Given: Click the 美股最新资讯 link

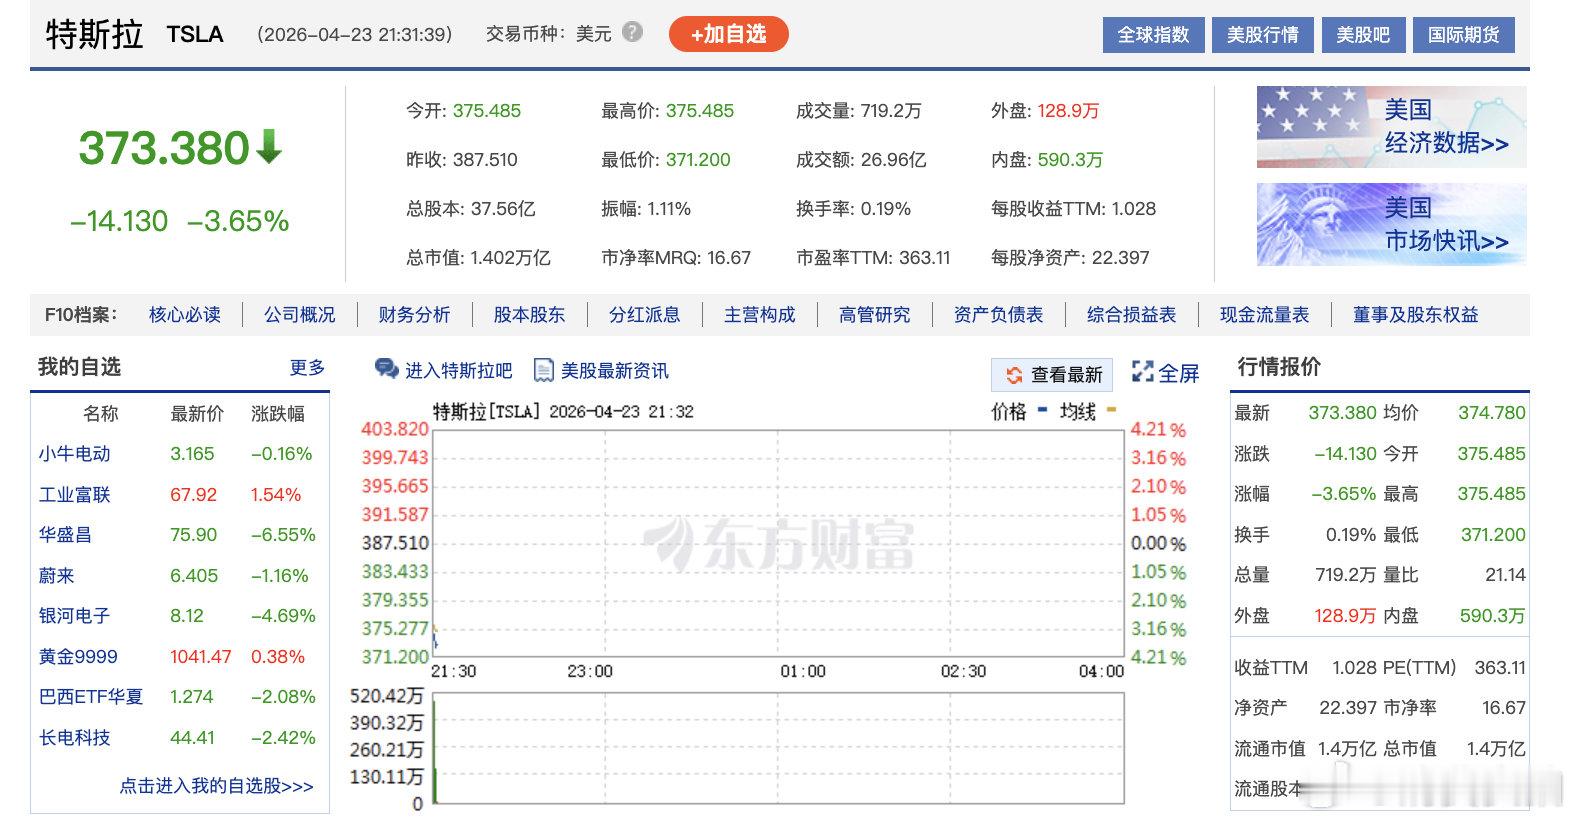Looking at the screenshot, I should tap(615, 371).
